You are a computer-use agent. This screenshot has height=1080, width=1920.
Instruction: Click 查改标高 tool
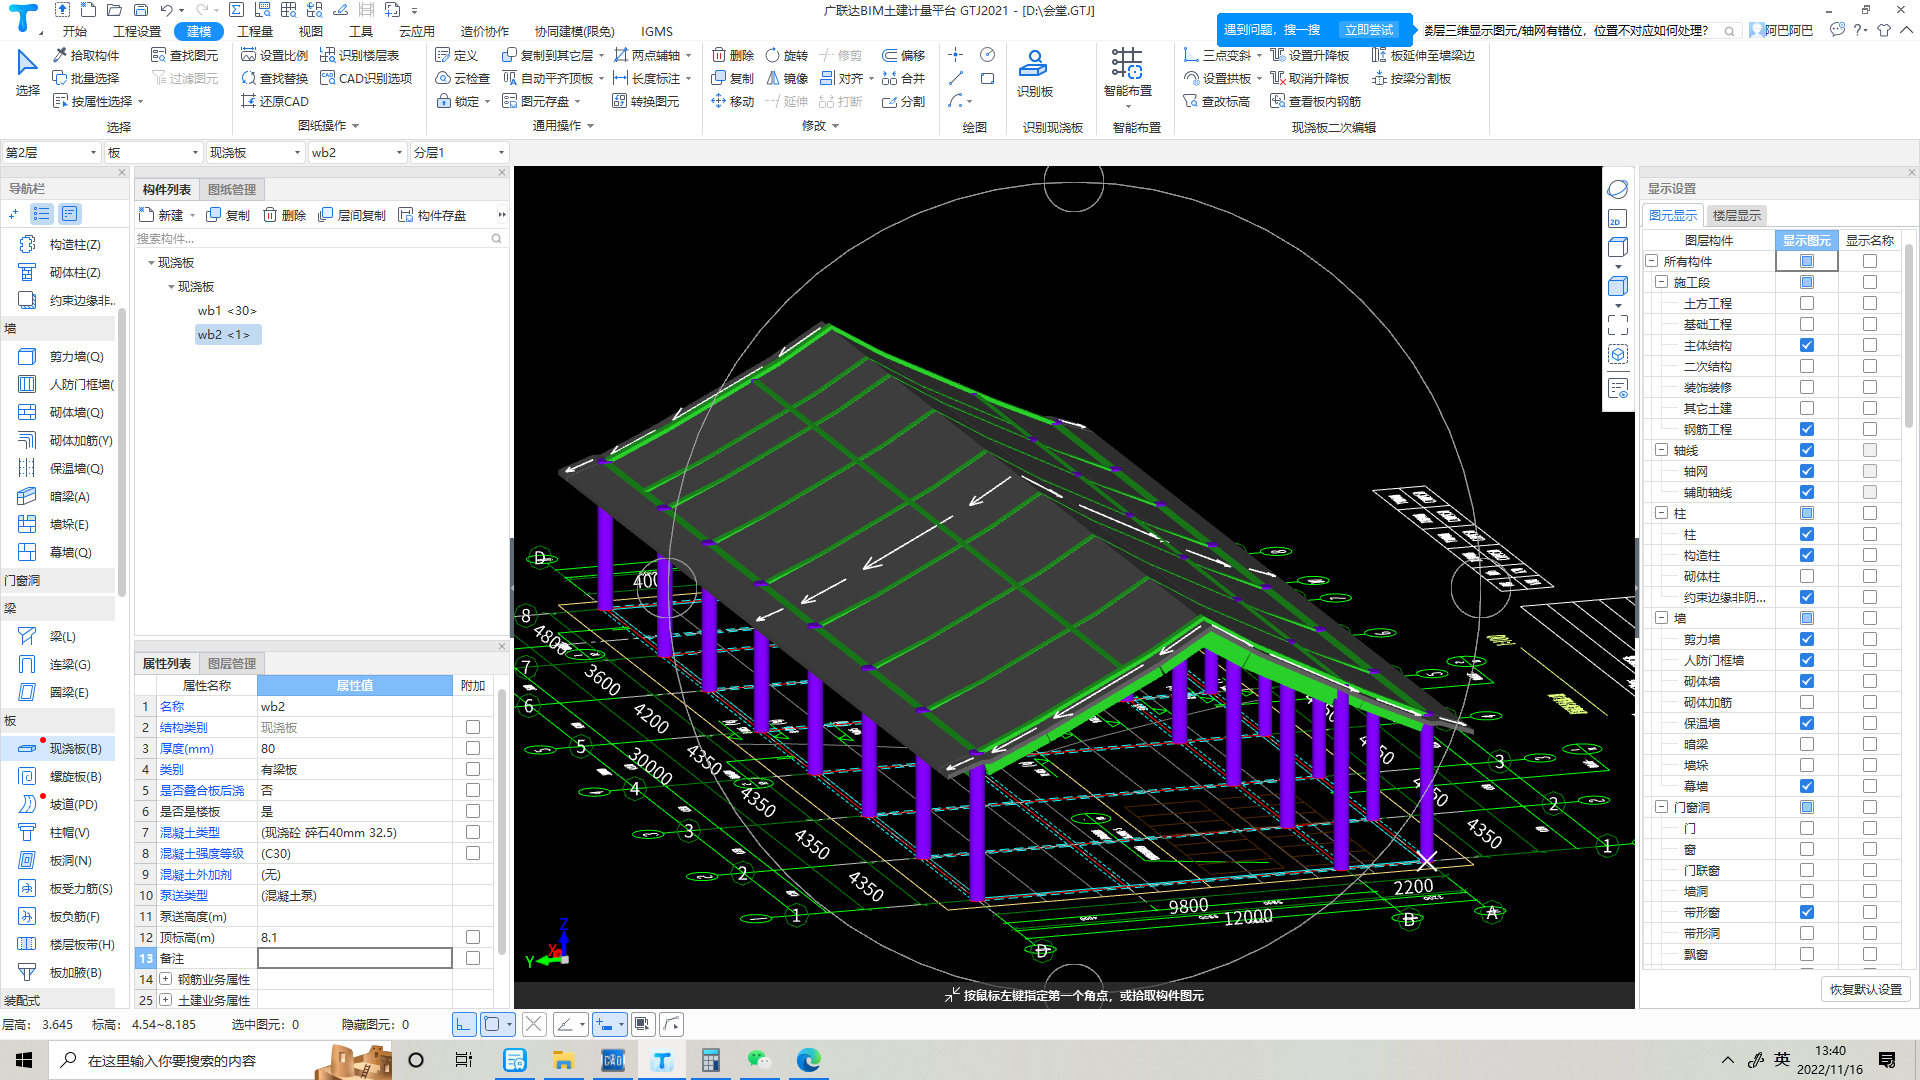1217,101
